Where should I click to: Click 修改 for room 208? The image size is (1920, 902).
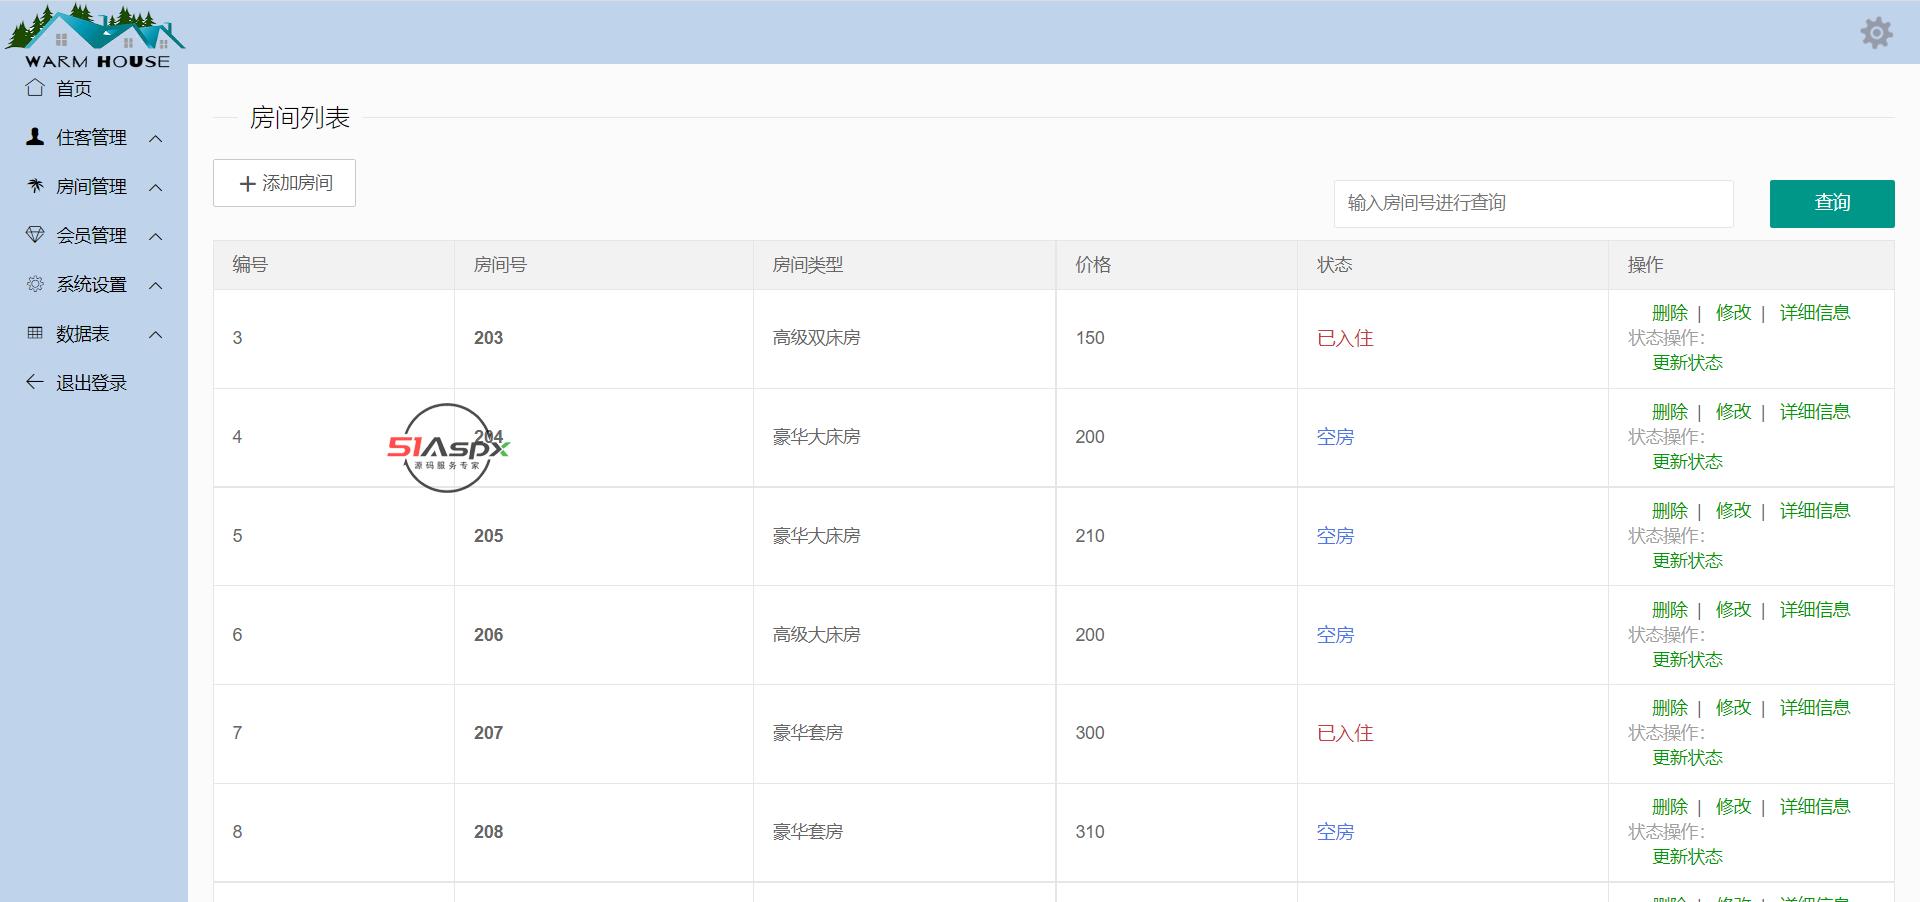coord(1734,807)
